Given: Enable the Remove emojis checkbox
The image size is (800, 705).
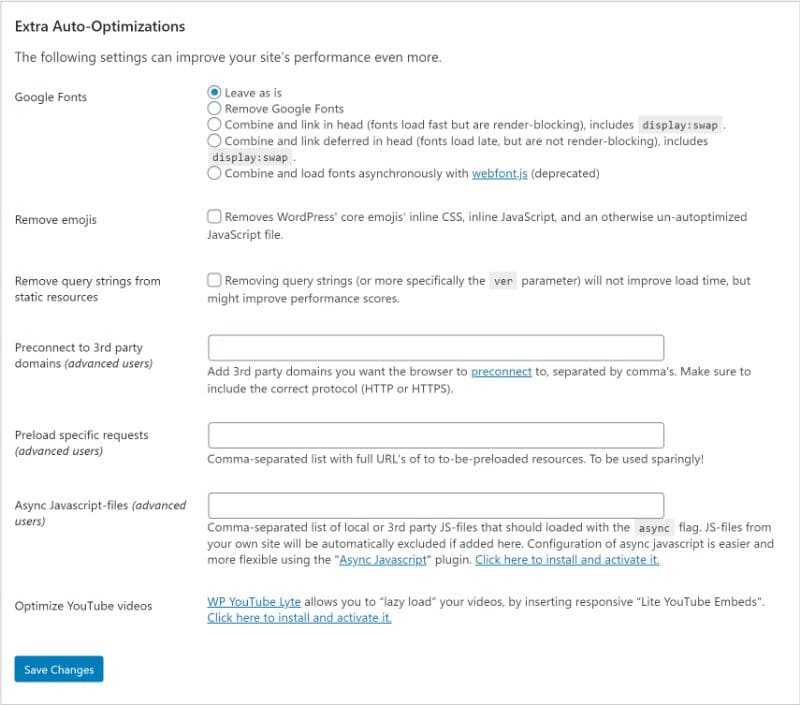Looking at the screenshot, I should pyautogui.click(x=214, y=216).
